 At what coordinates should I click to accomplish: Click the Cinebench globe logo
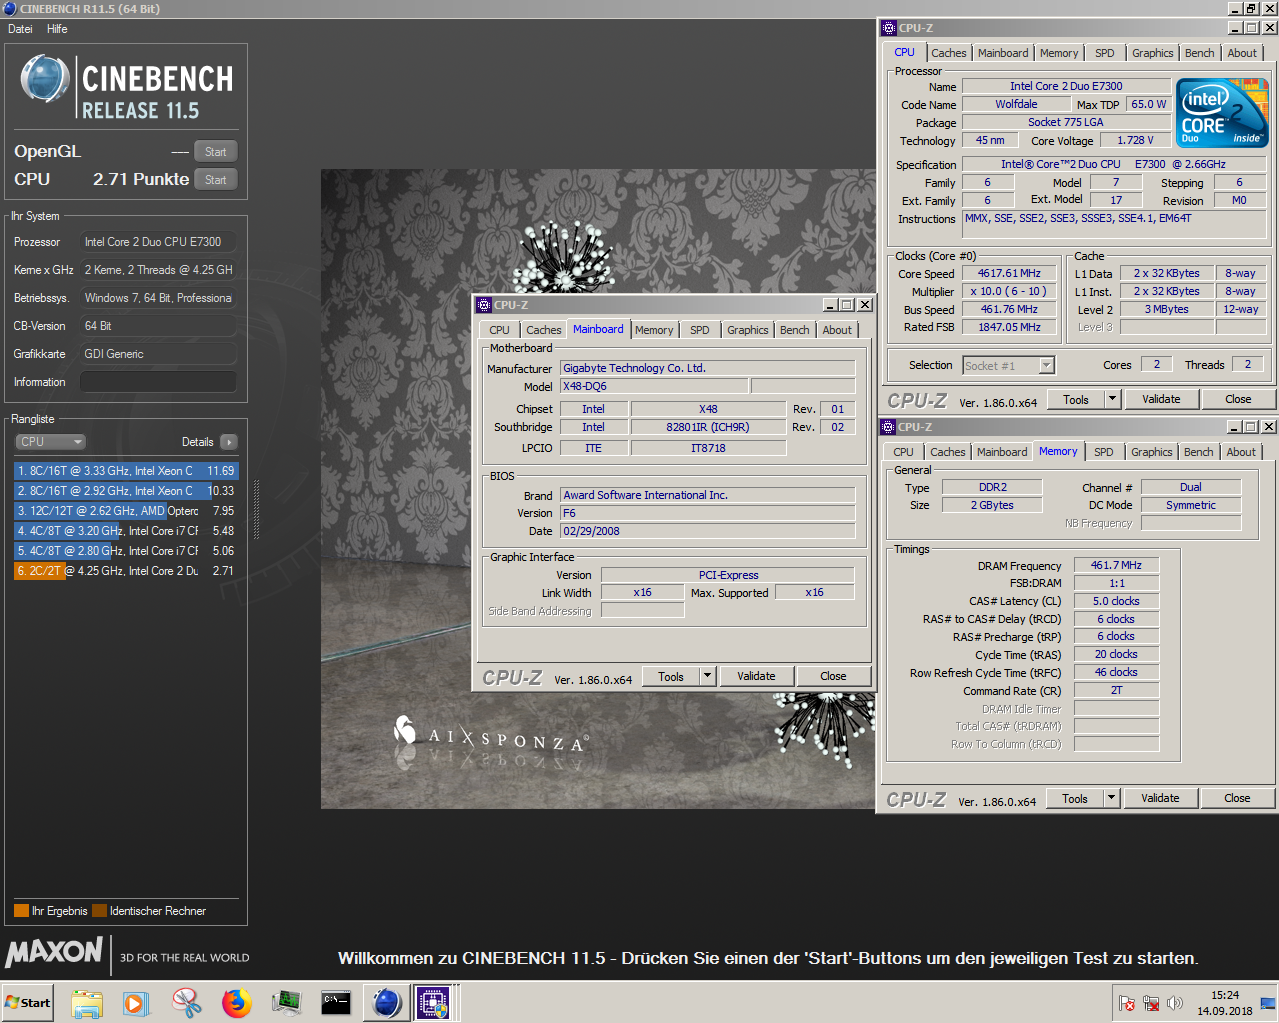click(44, 80)
